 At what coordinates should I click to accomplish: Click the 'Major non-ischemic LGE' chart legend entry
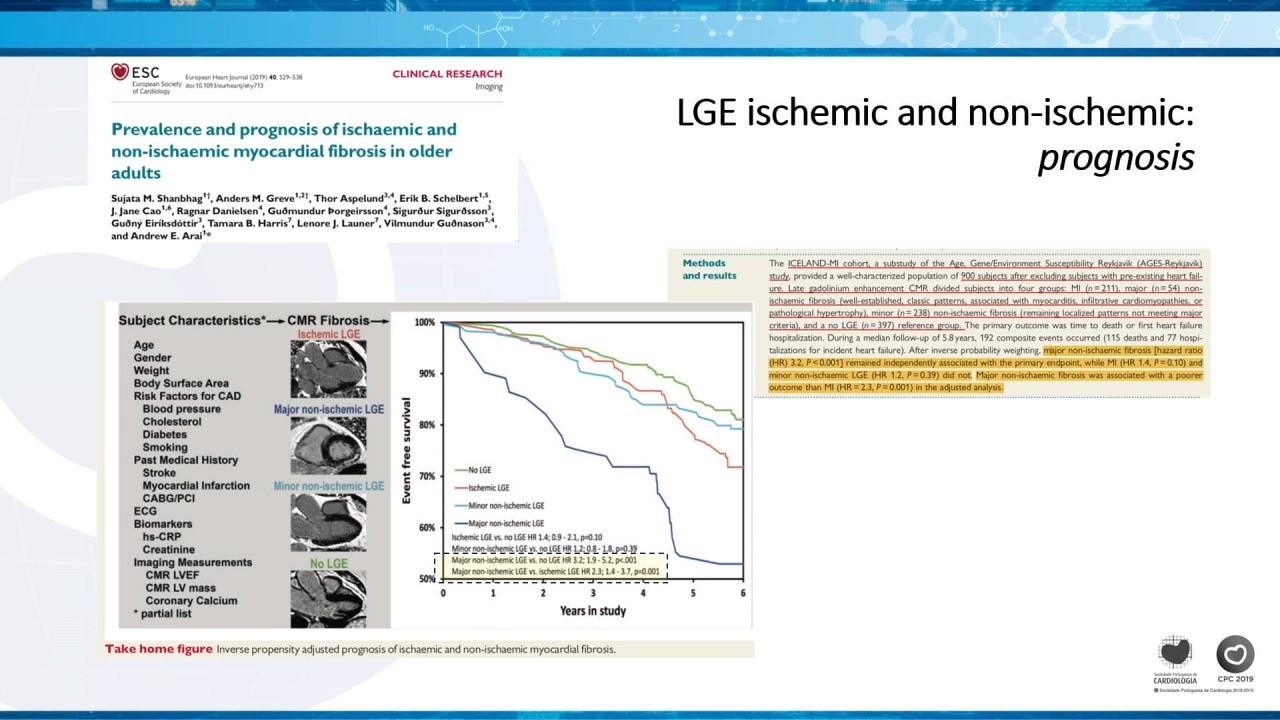click(x=498, y=523)
